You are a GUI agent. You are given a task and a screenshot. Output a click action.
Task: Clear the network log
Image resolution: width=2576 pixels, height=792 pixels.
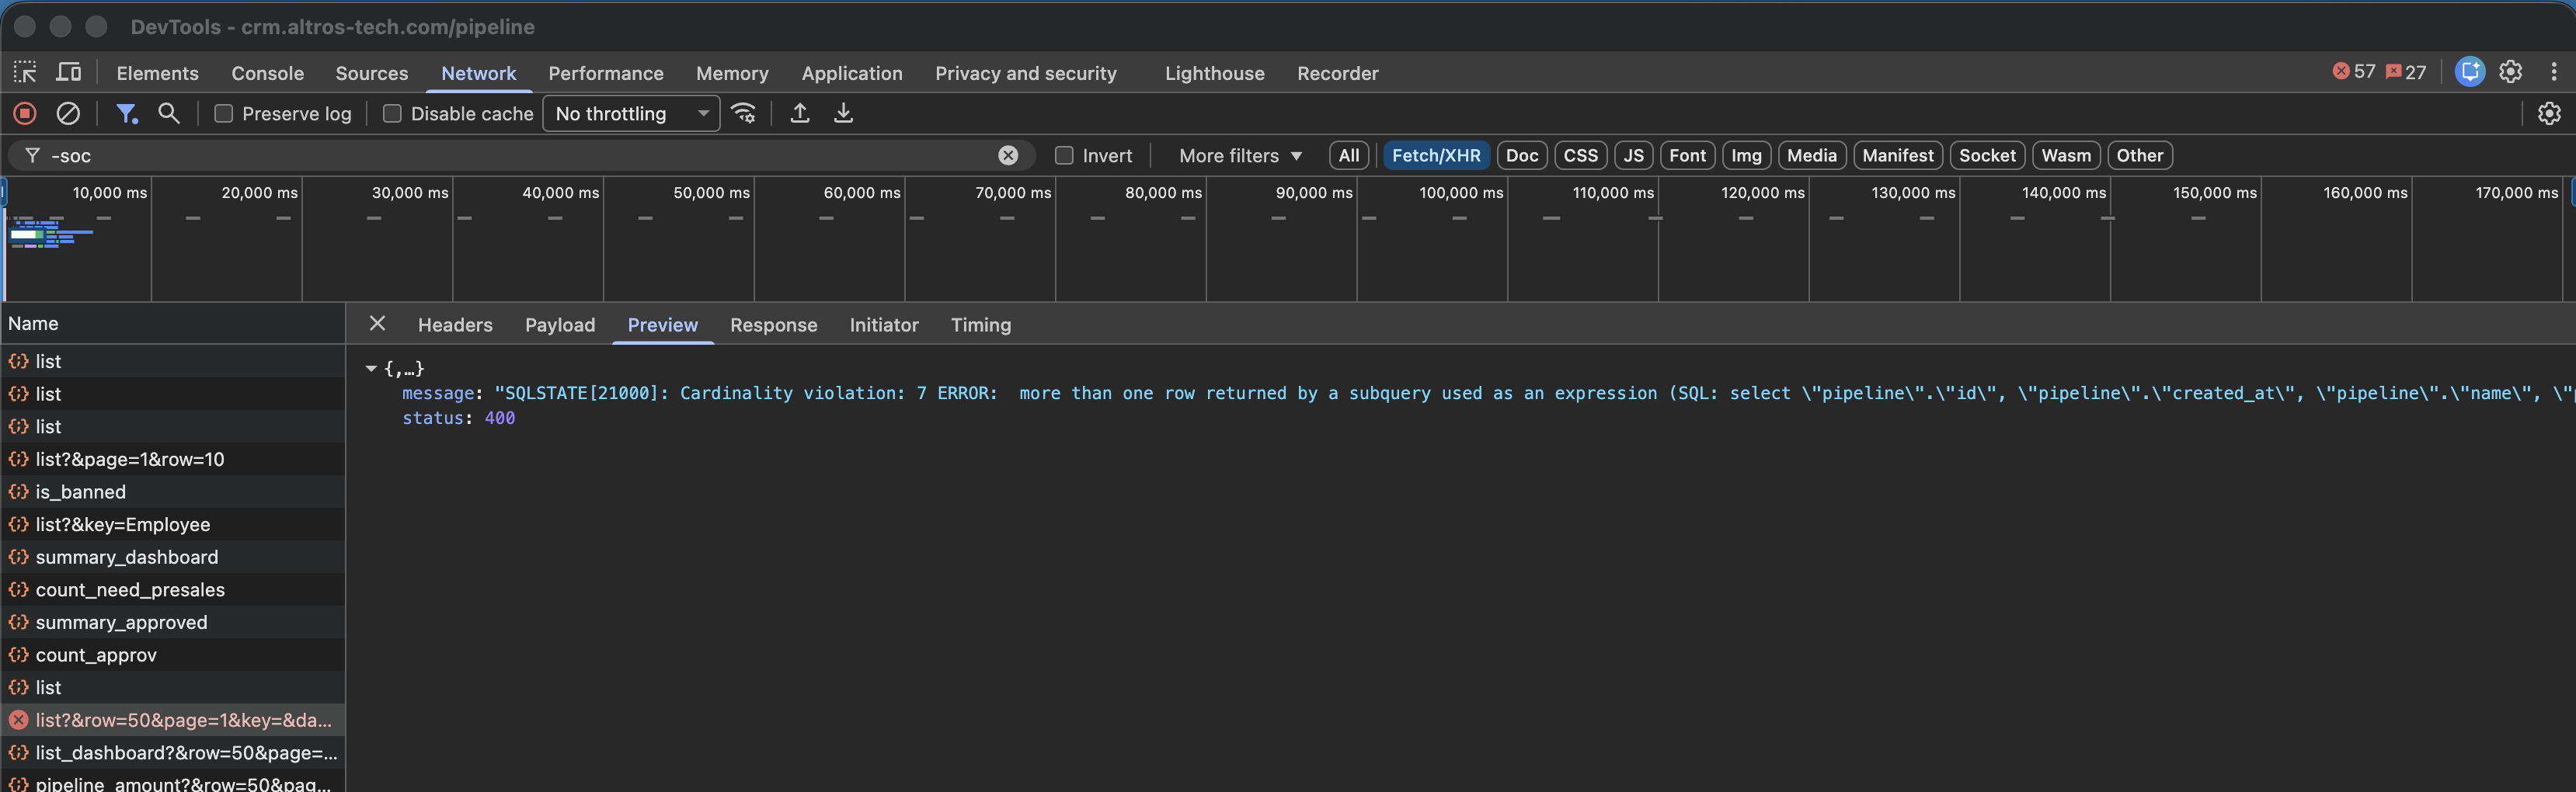pos(68,114)
